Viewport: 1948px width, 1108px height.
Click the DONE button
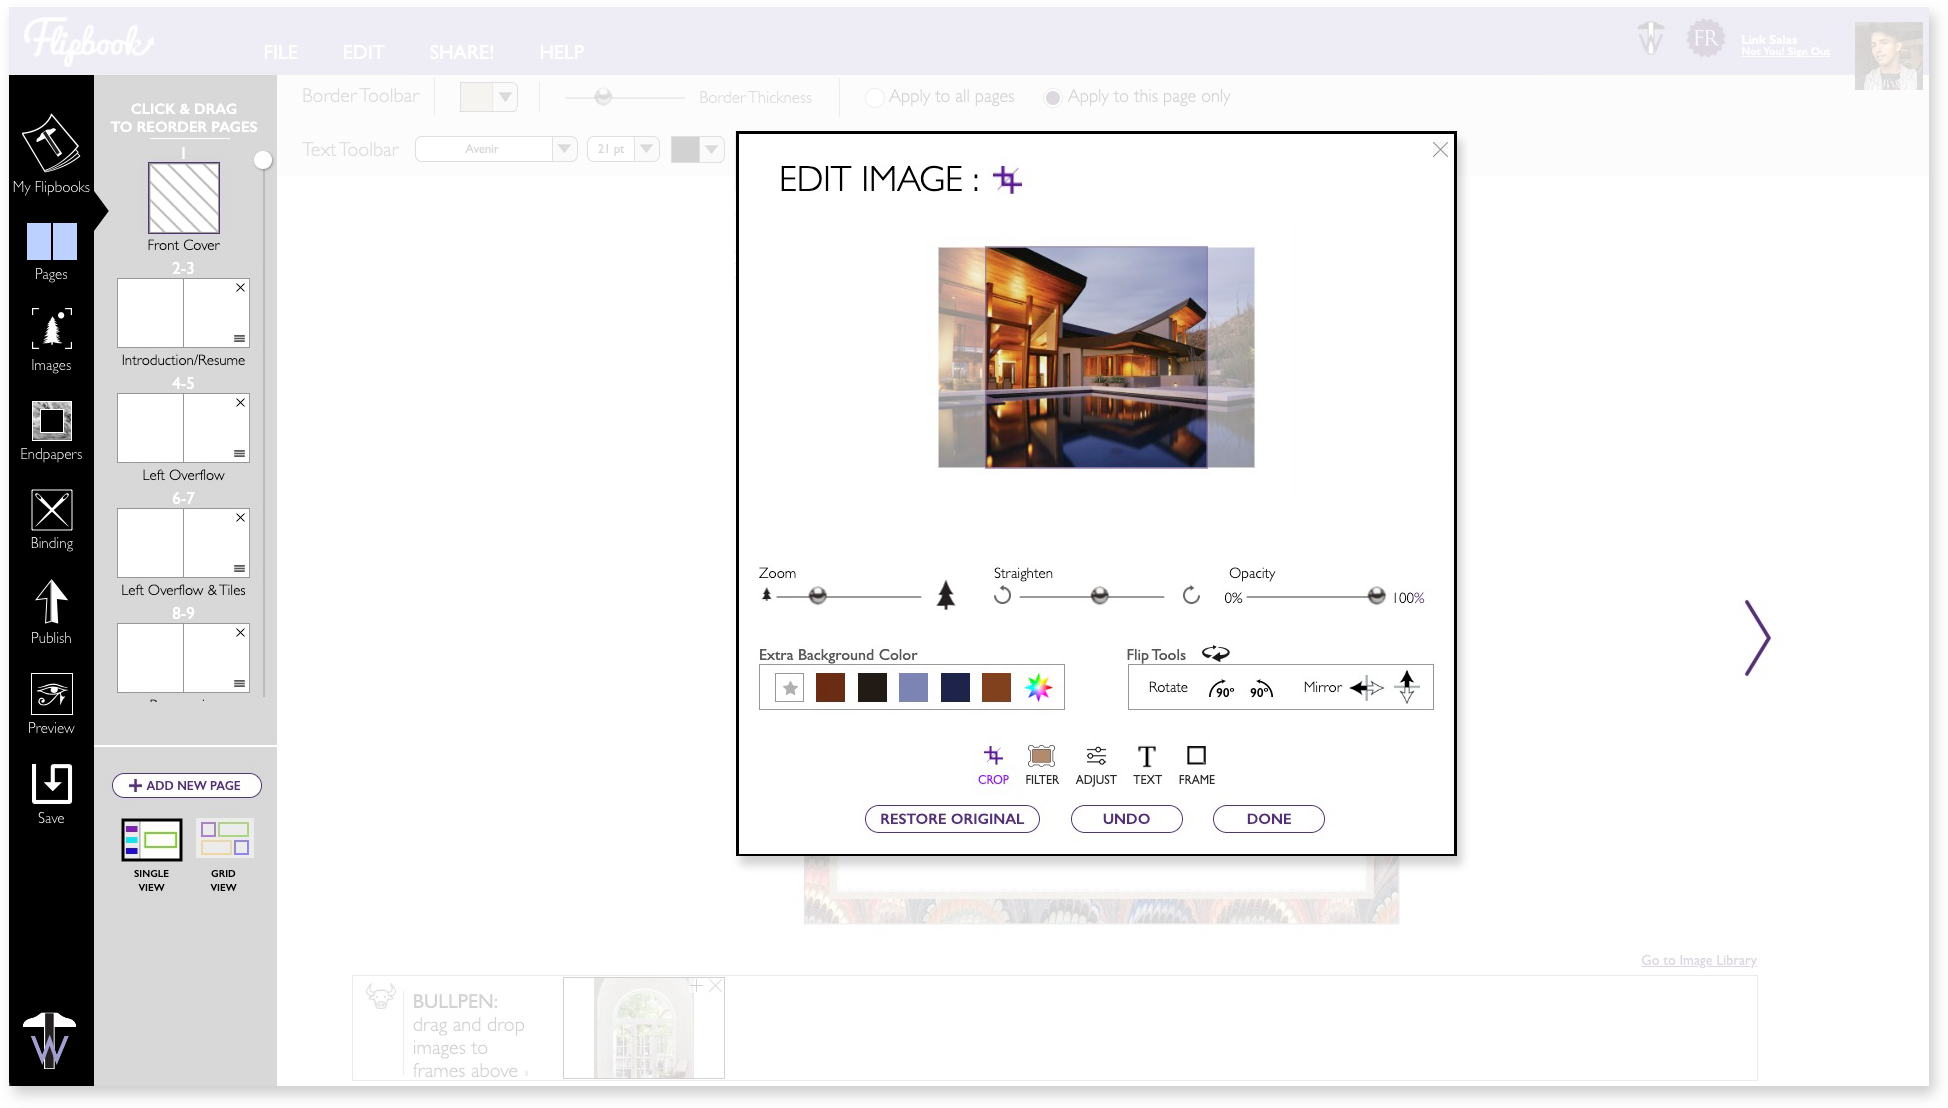1268,819
